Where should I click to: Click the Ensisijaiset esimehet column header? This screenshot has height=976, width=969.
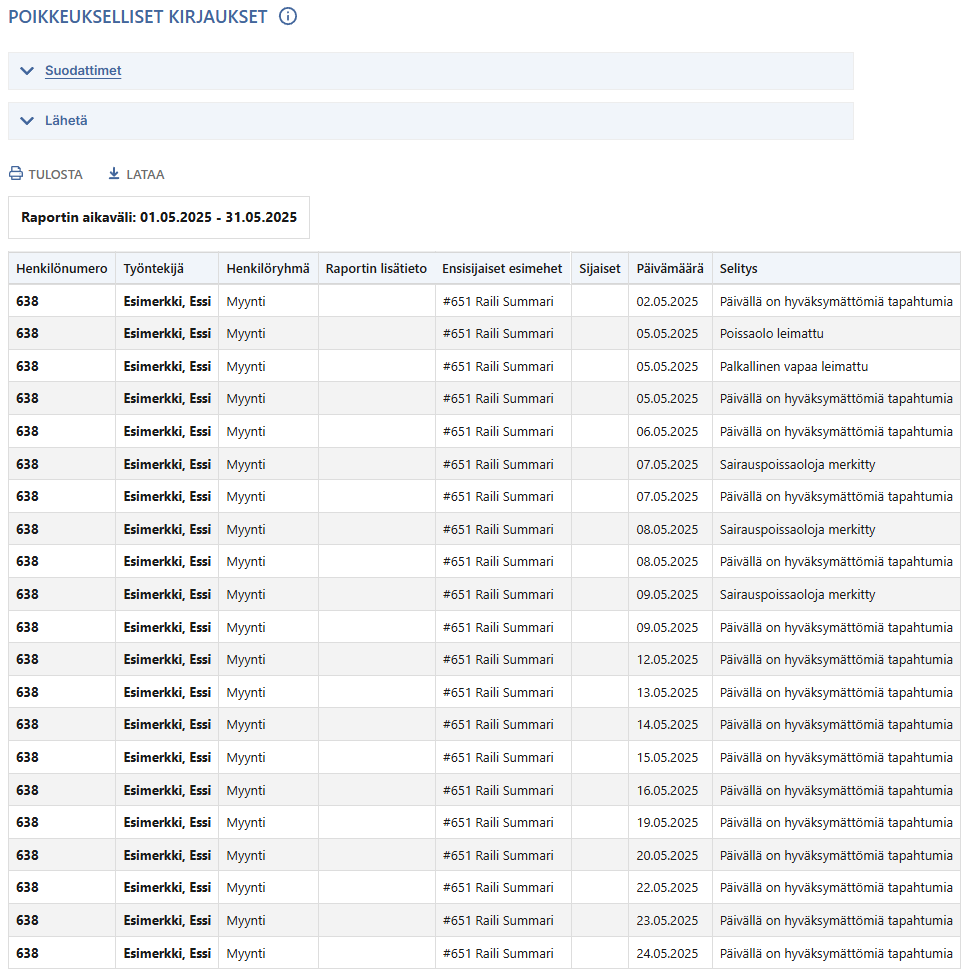(x=503, y=268)
